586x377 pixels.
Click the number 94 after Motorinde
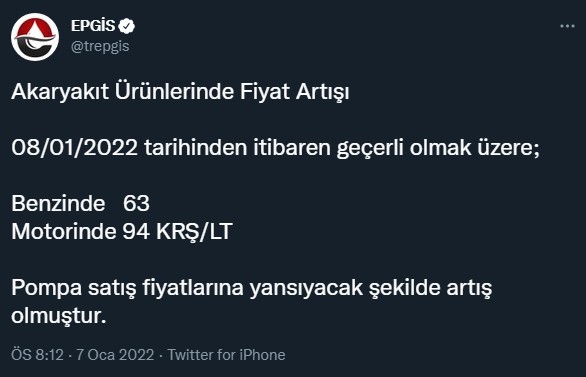click(136, 232)
